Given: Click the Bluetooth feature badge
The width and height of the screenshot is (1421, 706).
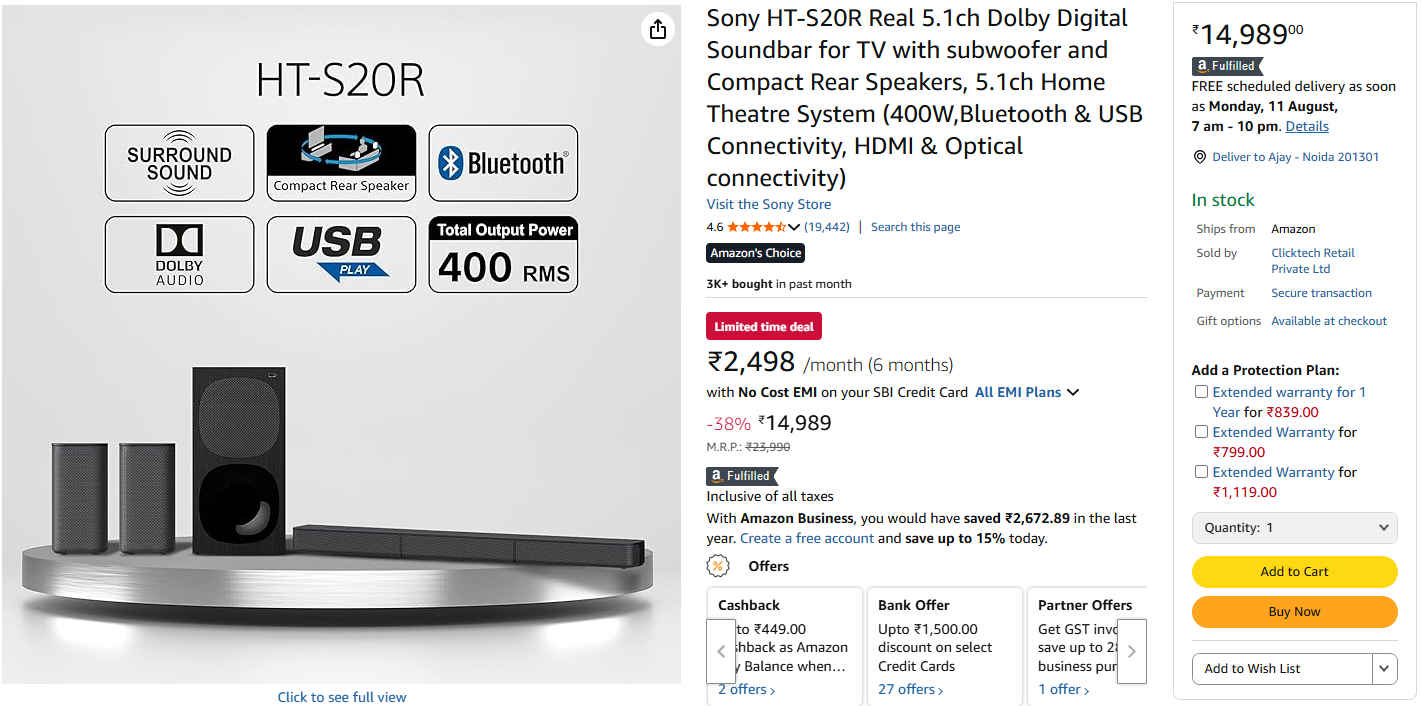Looking at the screenshot, I should pos(503,163).
